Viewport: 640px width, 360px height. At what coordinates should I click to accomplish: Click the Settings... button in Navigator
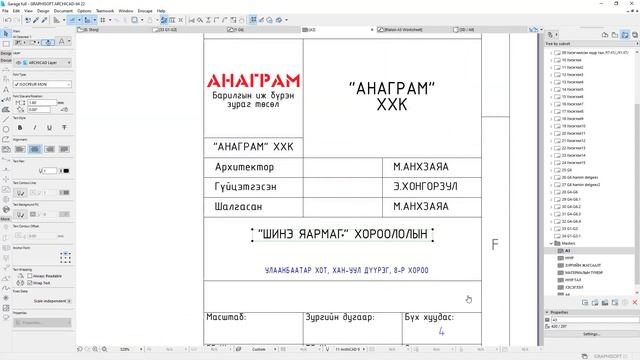[x=591, y=334]
